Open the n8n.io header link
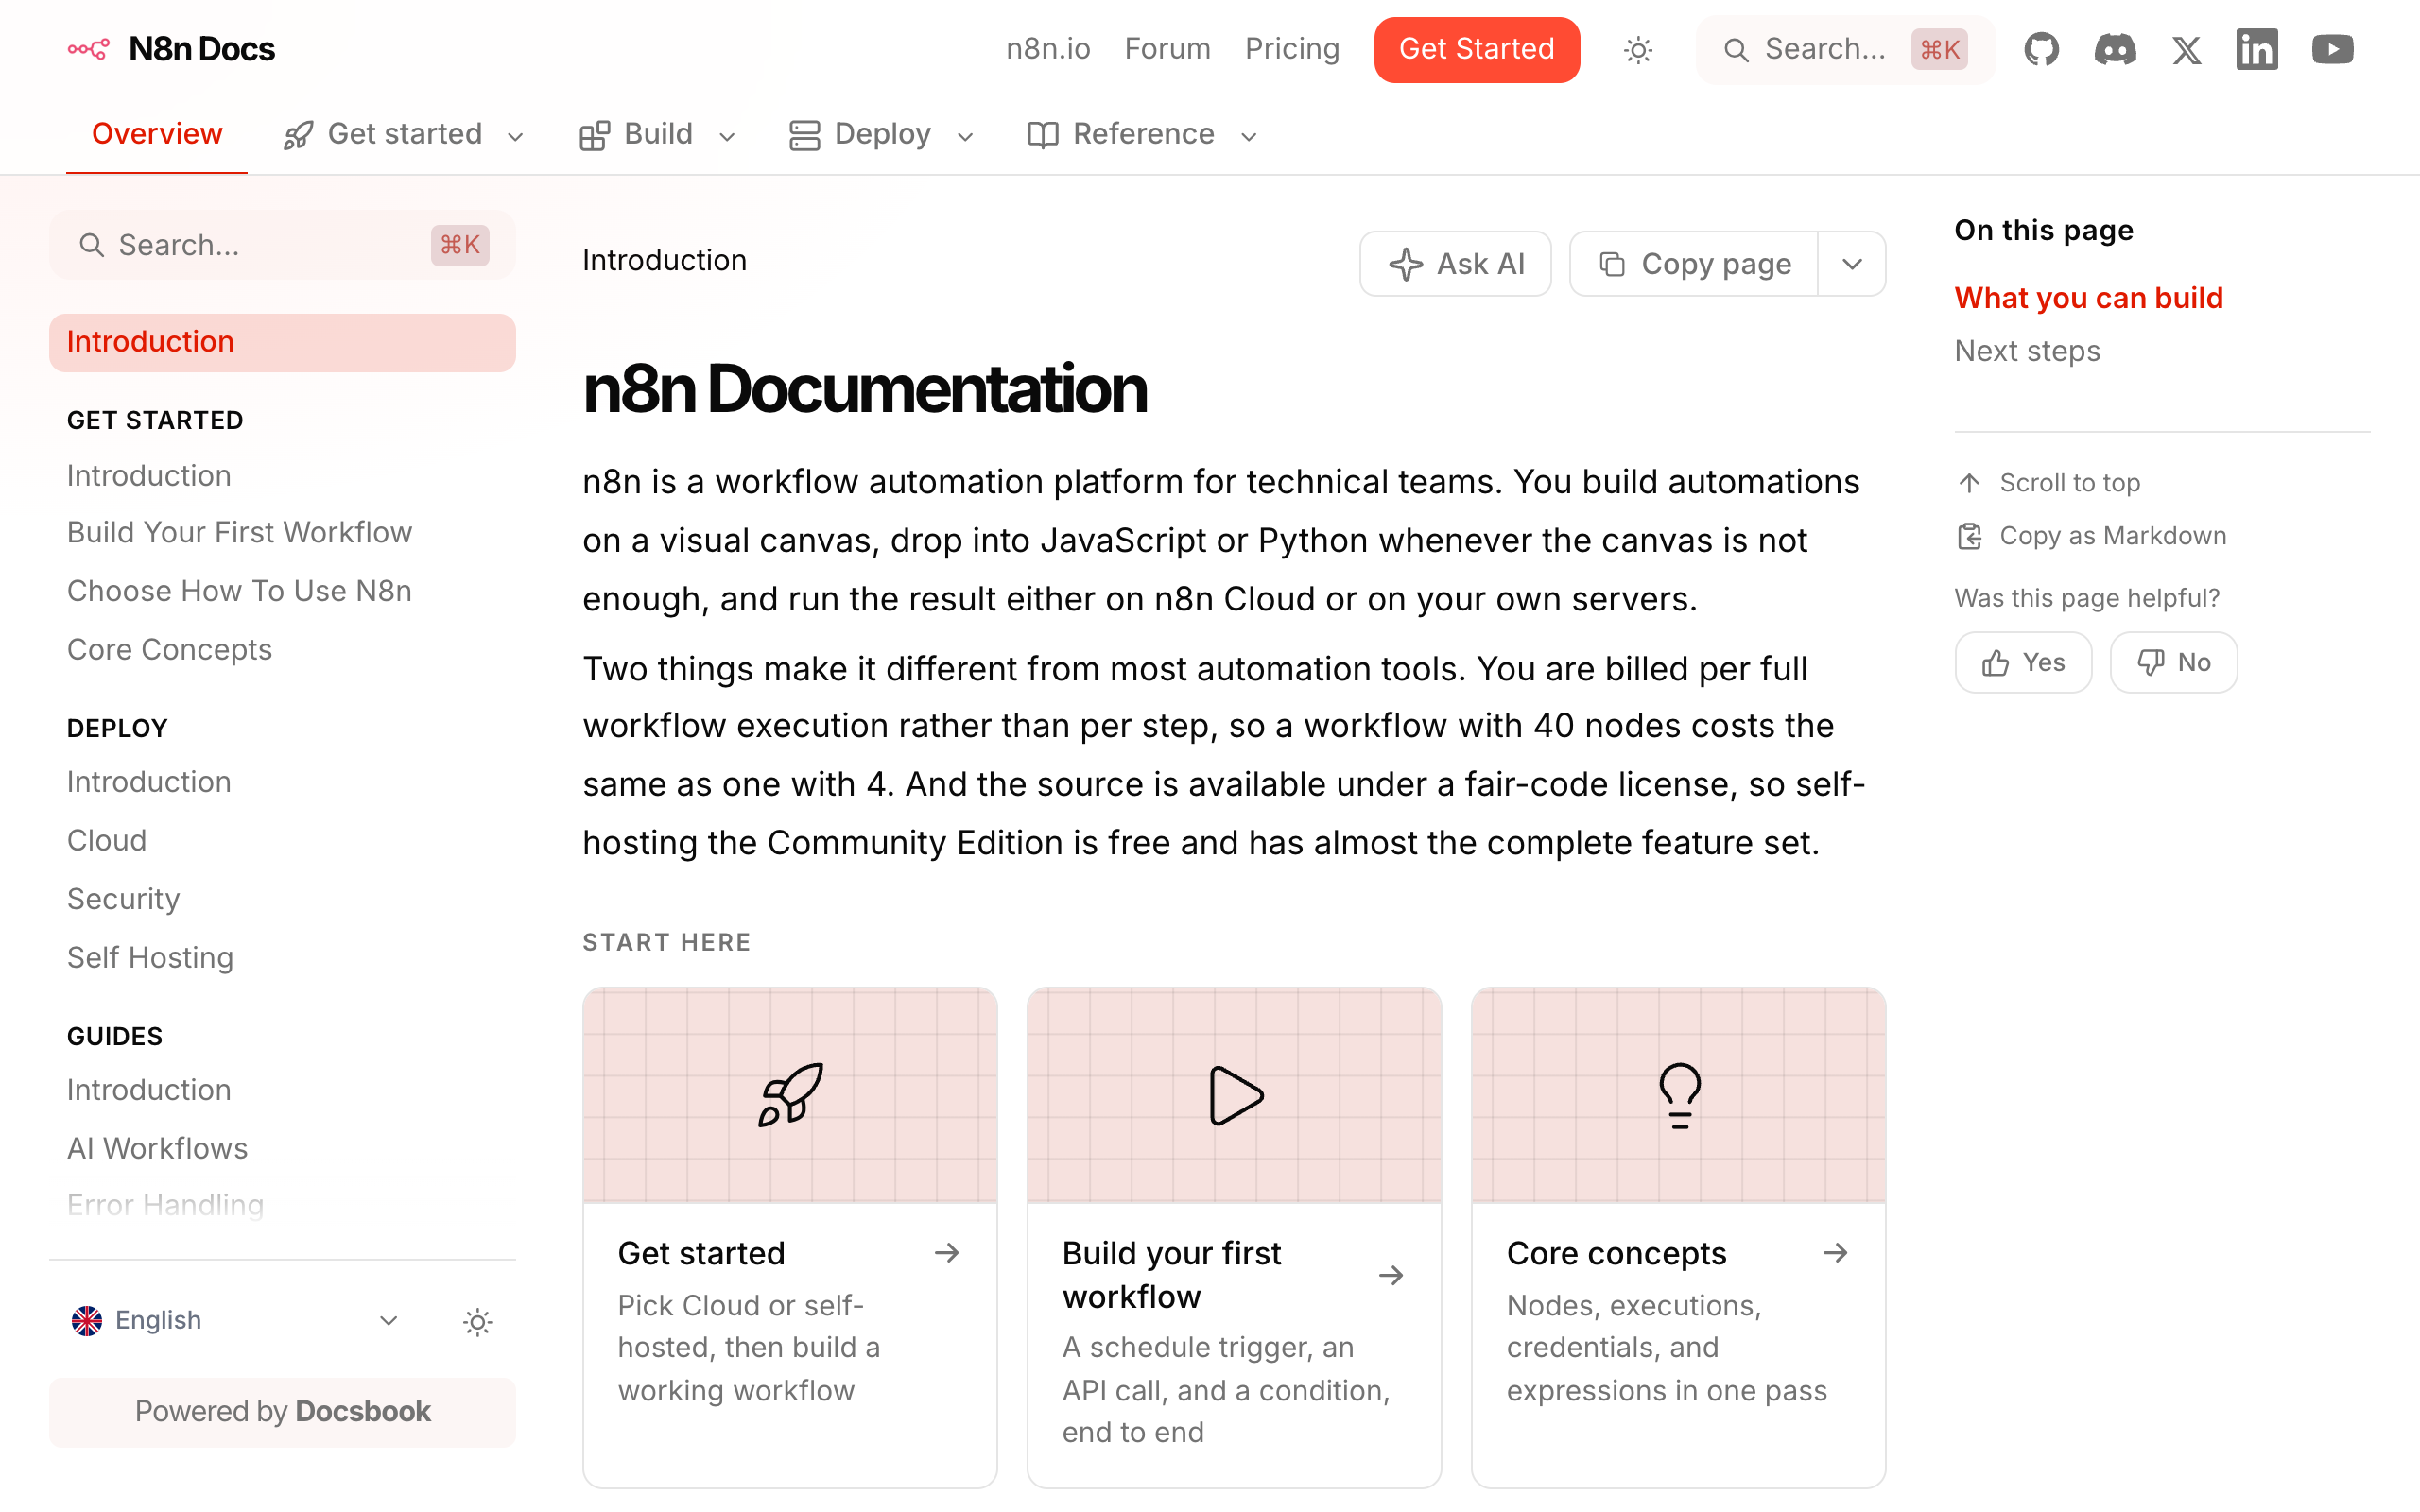This screenshot has width=2420, height=1512. 1048,49
